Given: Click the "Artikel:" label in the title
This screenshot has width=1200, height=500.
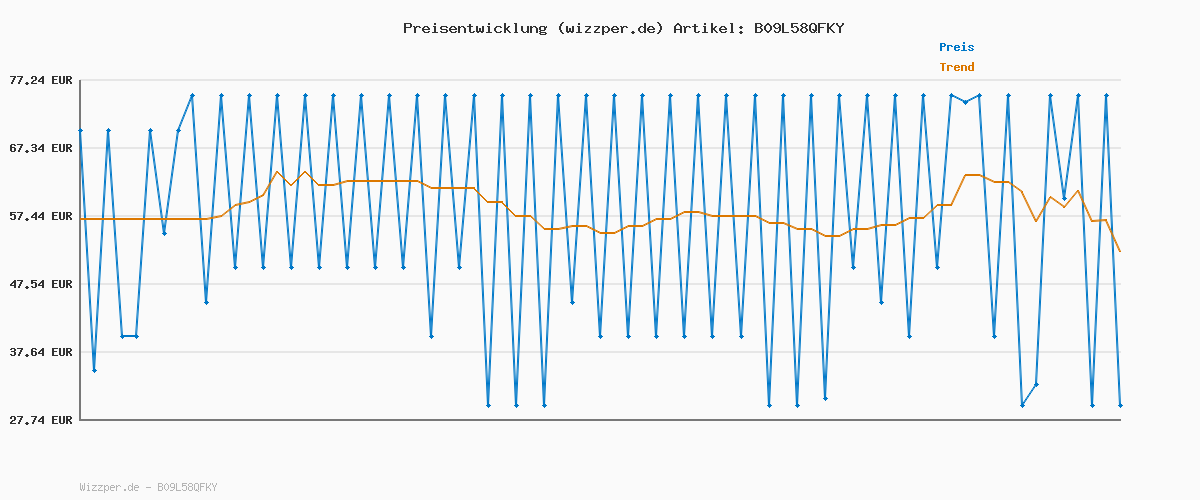Looking at the screenshot, I should [x=709, y=28].
